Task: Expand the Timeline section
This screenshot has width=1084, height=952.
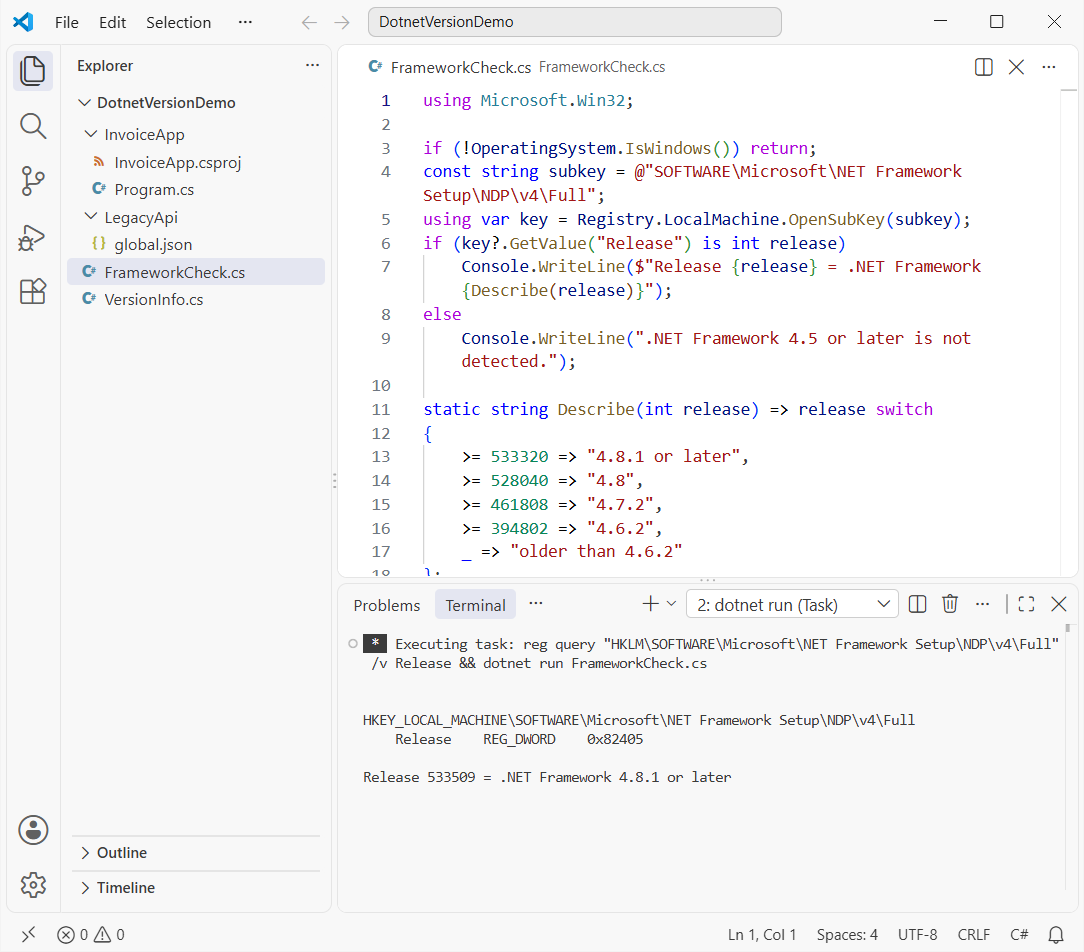Action: click(196, 887)
